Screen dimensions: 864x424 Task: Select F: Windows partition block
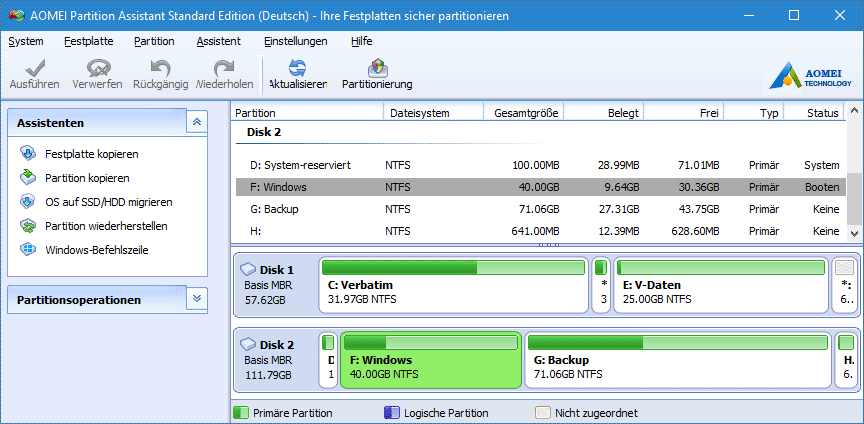click(x=431, y=360)
